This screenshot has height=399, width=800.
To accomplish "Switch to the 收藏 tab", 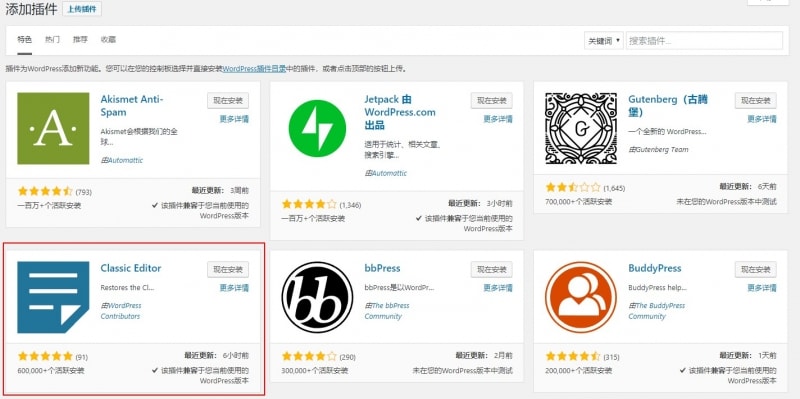I will (x=108, y=40).
